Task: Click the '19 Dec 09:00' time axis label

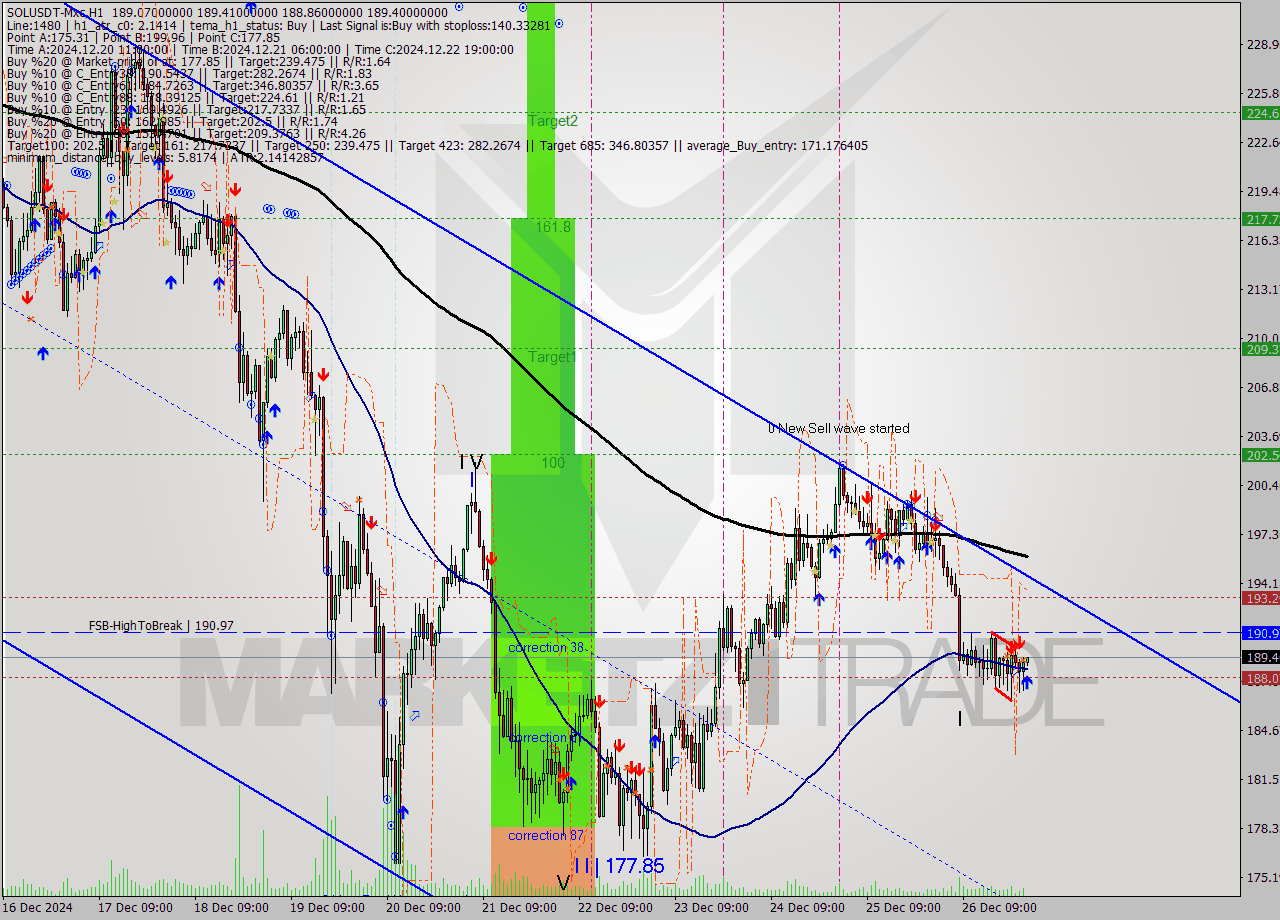Action: (x=327, y=908)
